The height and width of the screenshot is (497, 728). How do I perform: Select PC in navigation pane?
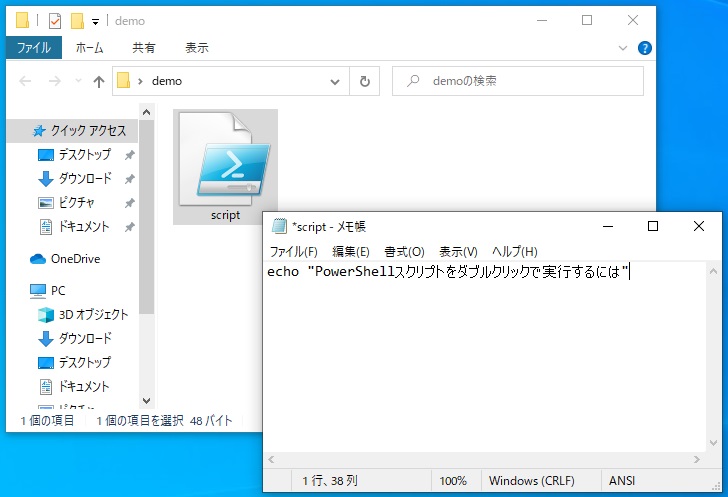[48, 291]
